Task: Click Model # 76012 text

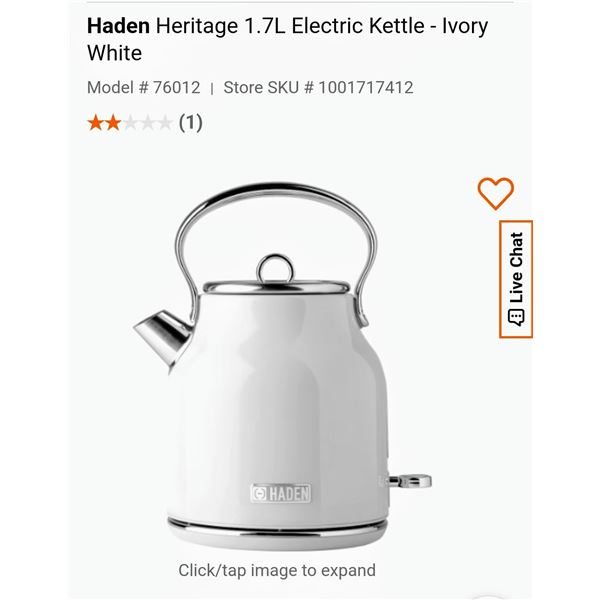Action: pyautogui.click(x=143, y=88)
